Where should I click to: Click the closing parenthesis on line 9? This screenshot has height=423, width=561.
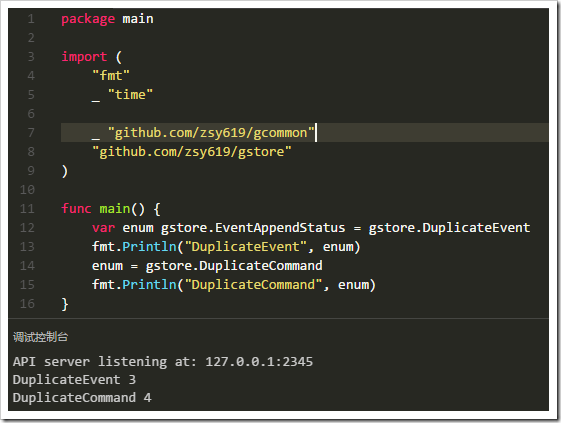click(64, 171)
